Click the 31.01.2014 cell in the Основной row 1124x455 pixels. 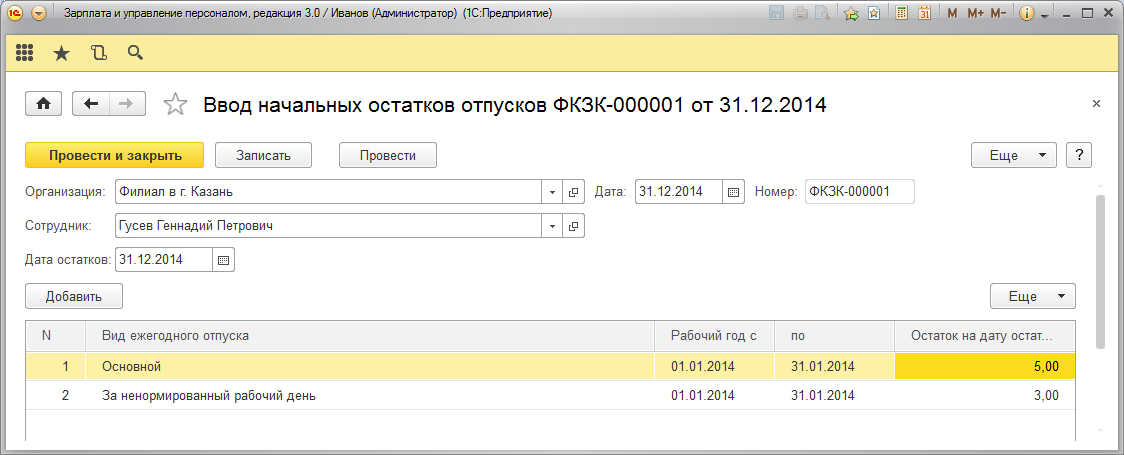click(x=834, y=366)
